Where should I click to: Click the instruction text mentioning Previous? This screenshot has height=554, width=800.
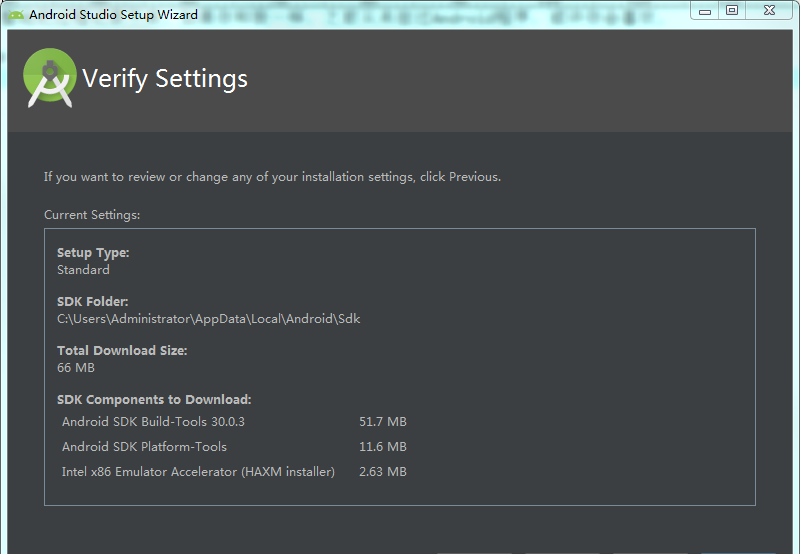272,177
